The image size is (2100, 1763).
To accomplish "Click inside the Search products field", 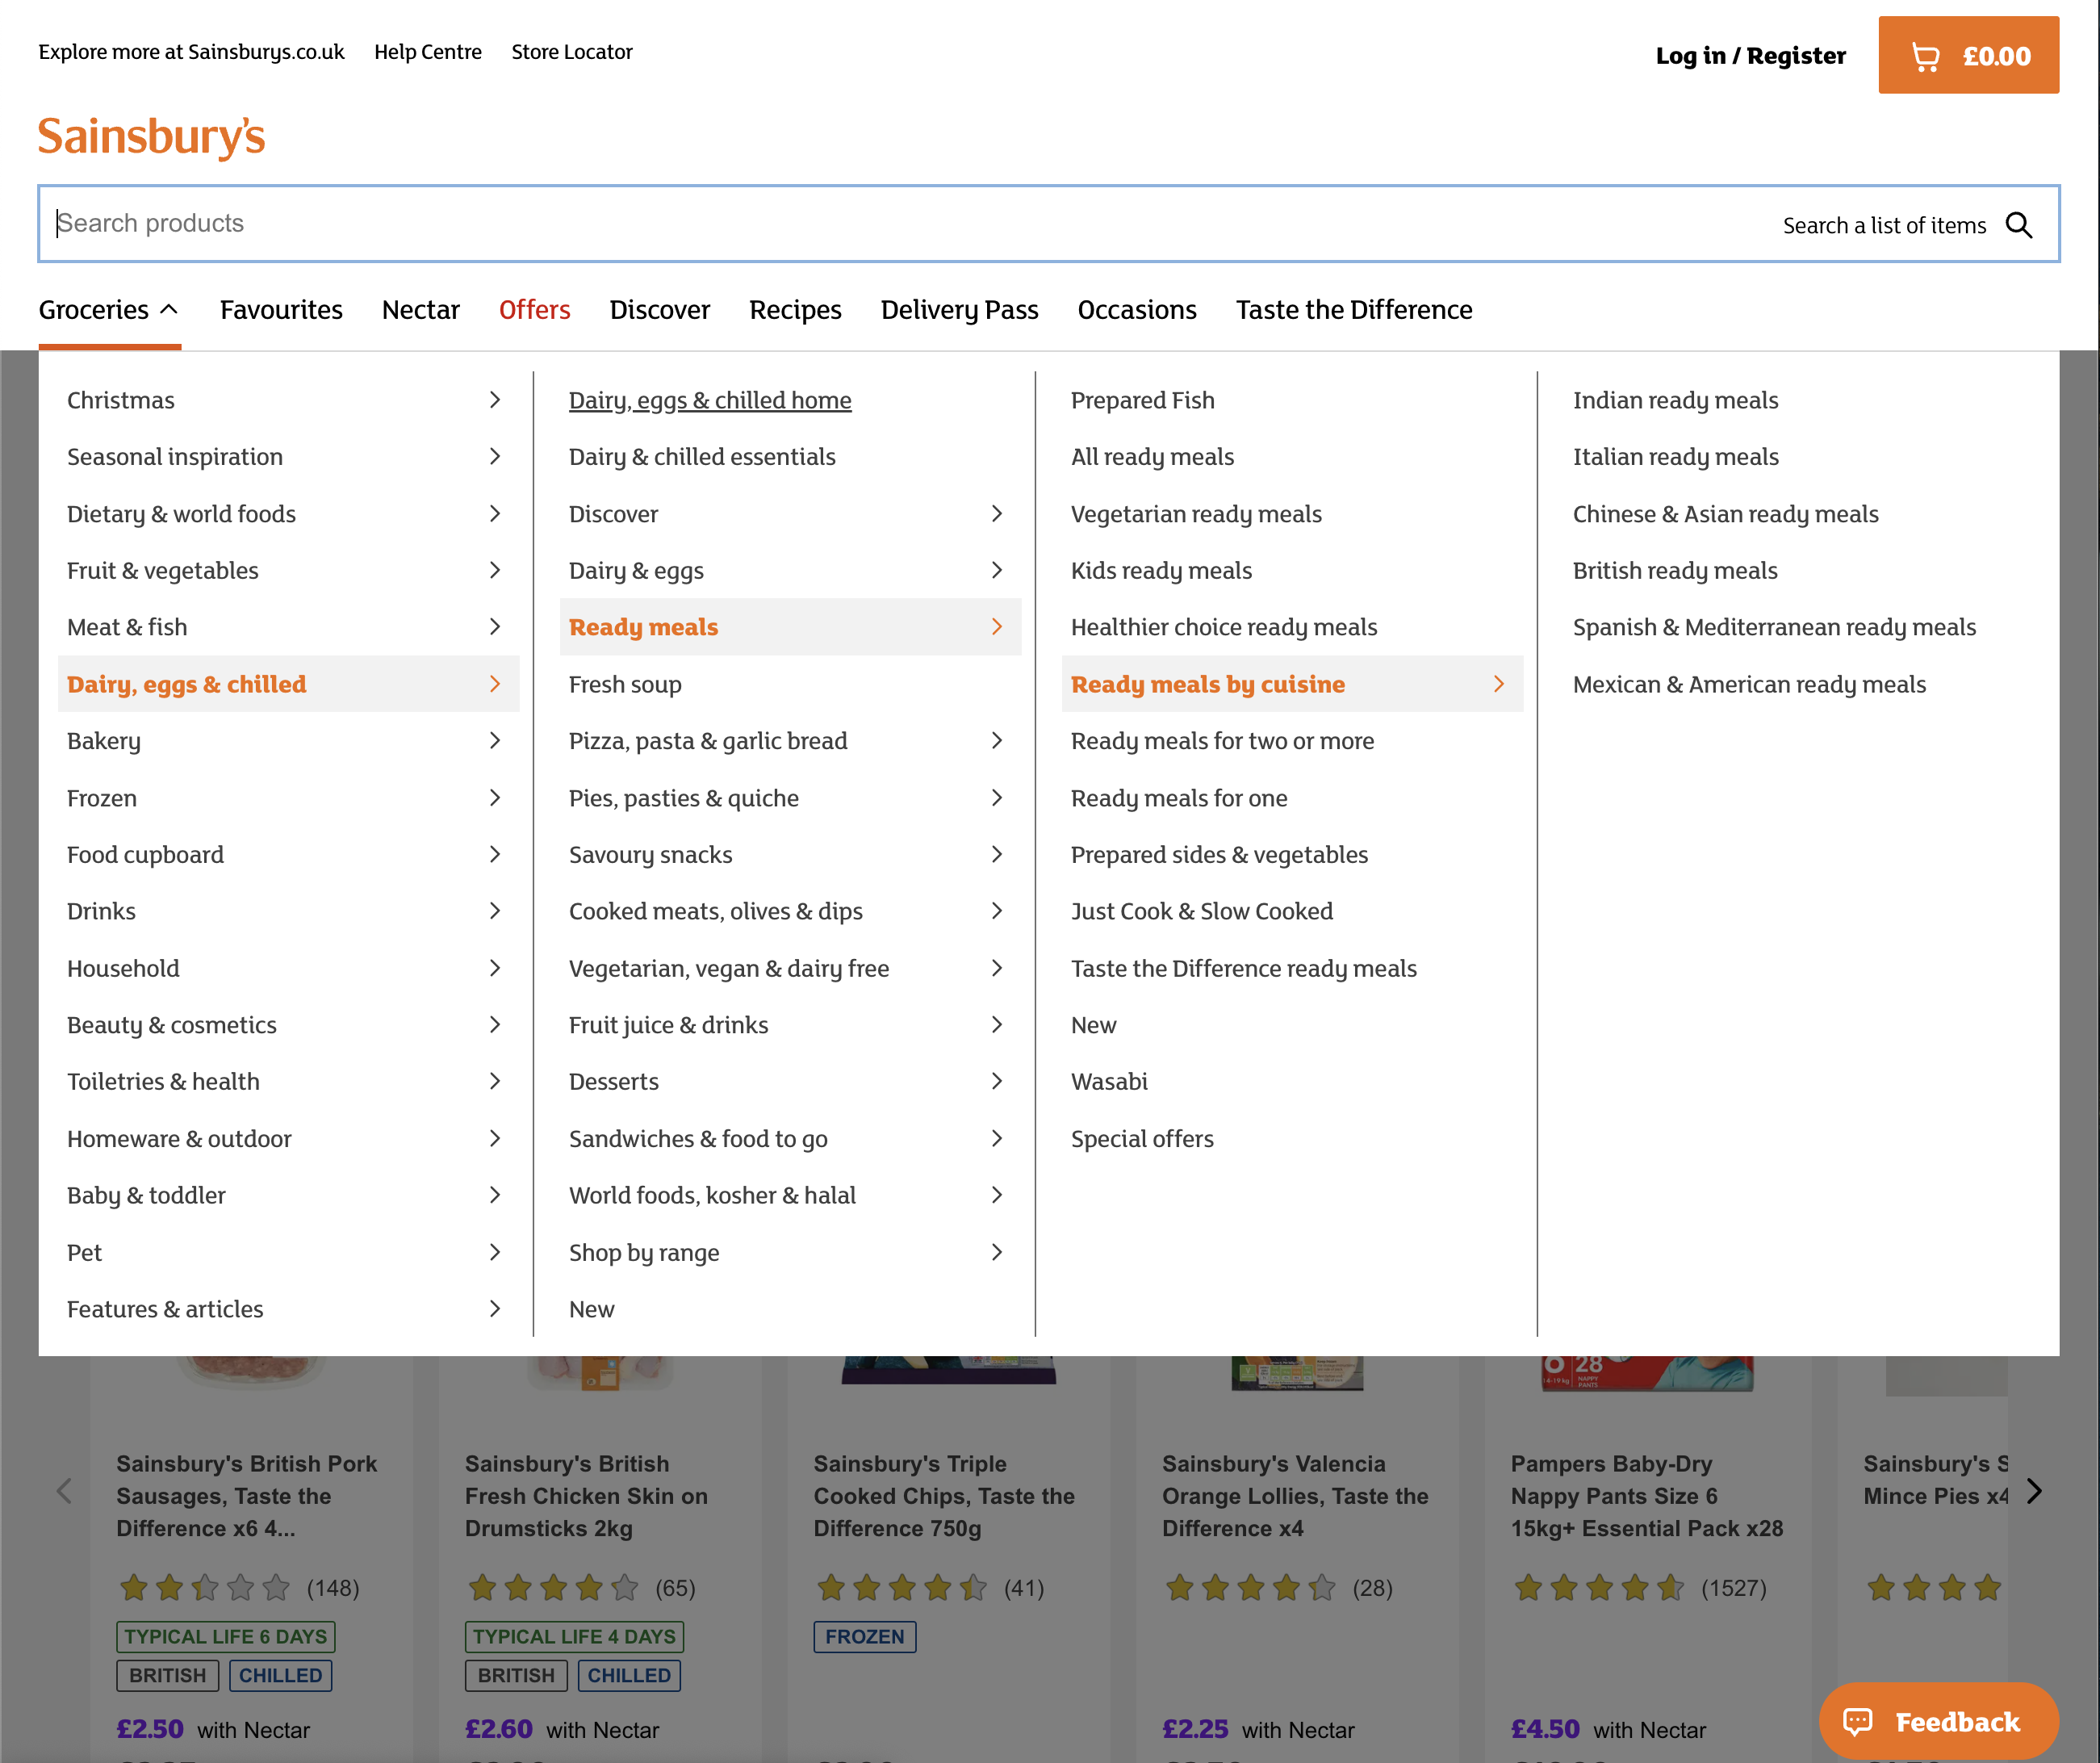I will tap(400, 223).
